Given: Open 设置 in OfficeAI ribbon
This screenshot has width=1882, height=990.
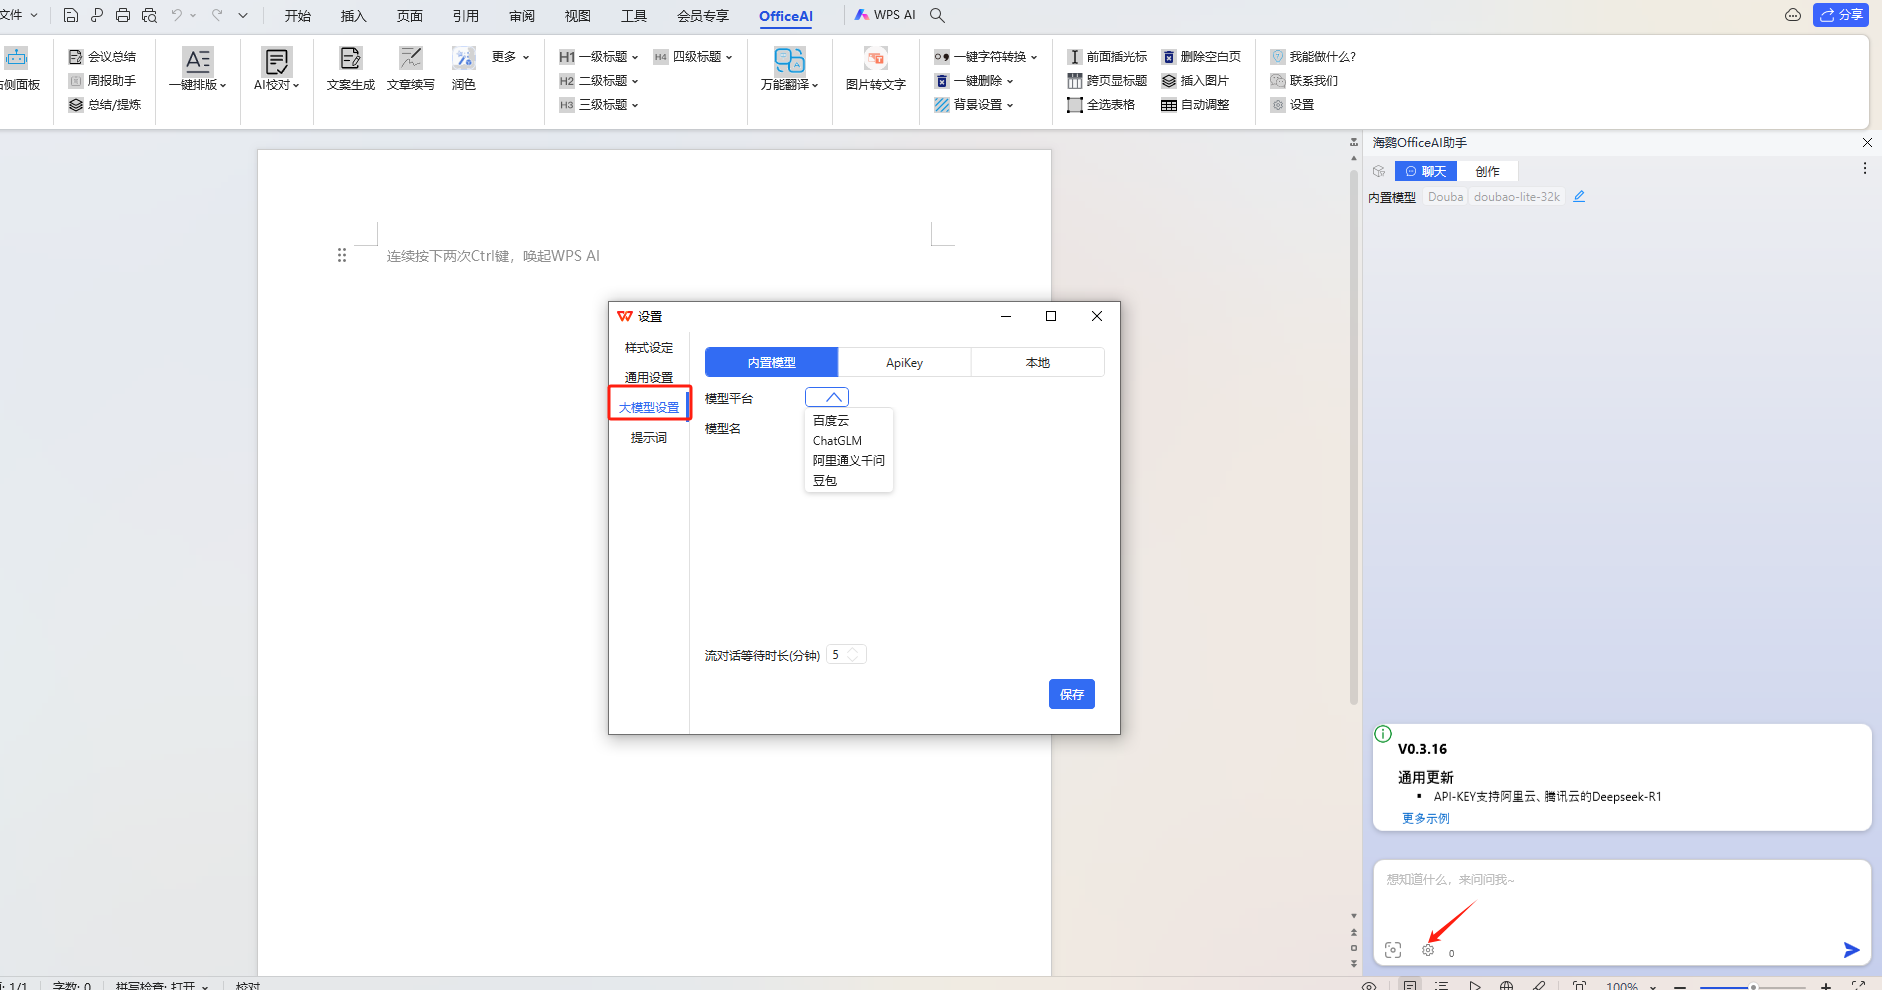Looking at the screenshot, I should [1292, 105].
